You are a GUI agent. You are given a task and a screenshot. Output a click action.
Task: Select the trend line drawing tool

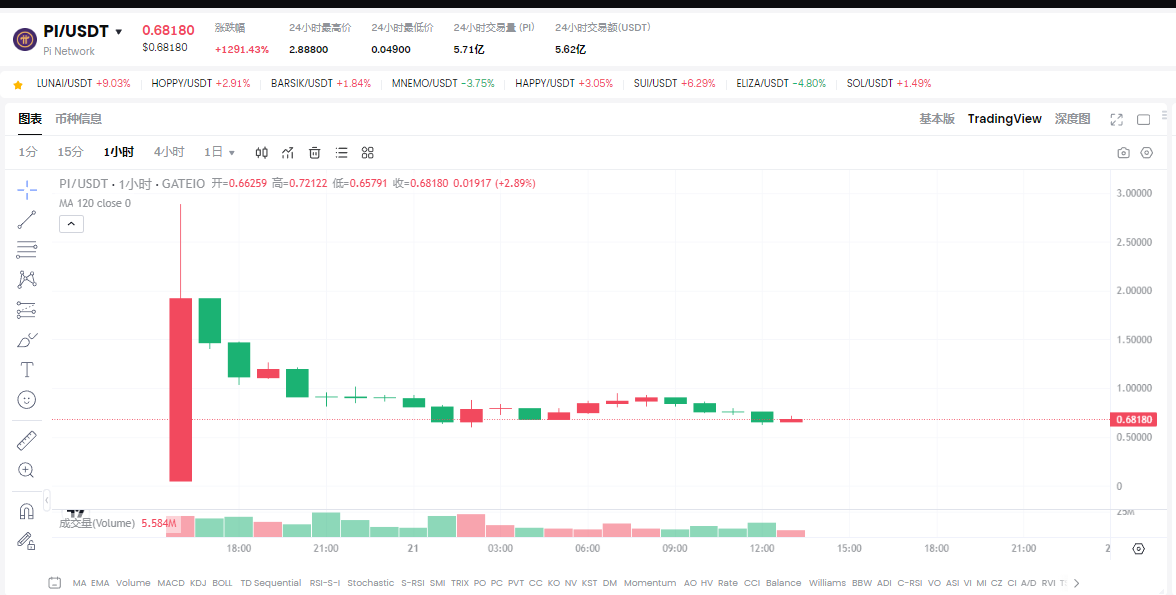pyautogui.click(x=26, y=217)
